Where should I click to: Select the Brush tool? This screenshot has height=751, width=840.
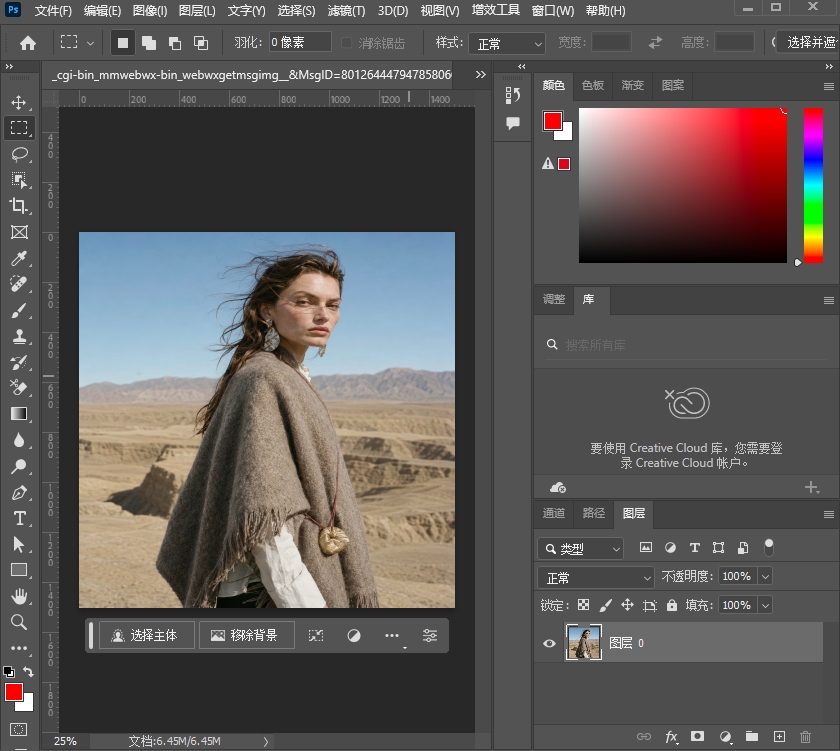(x=19, y=310)
